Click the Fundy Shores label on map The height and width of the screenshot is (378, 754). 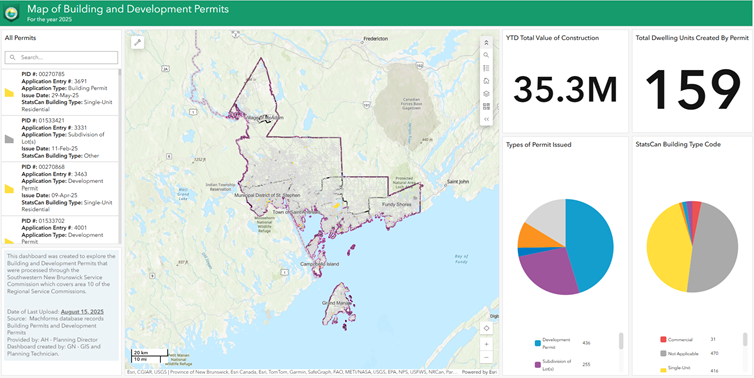click(397, 204)
